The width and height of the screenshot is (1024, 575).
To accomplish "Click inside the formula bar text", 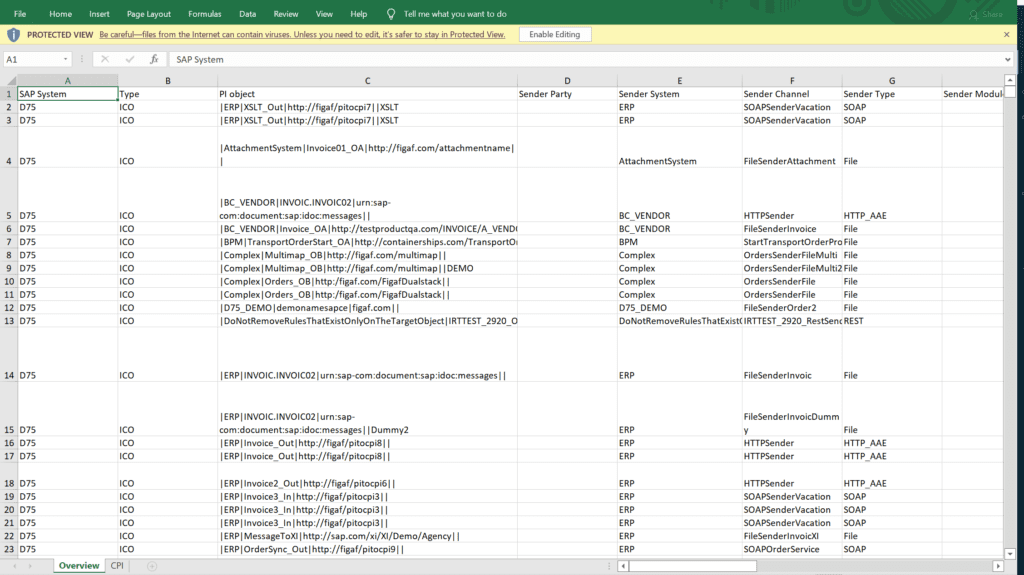I will pyautogui.click(x=584, y=59).
